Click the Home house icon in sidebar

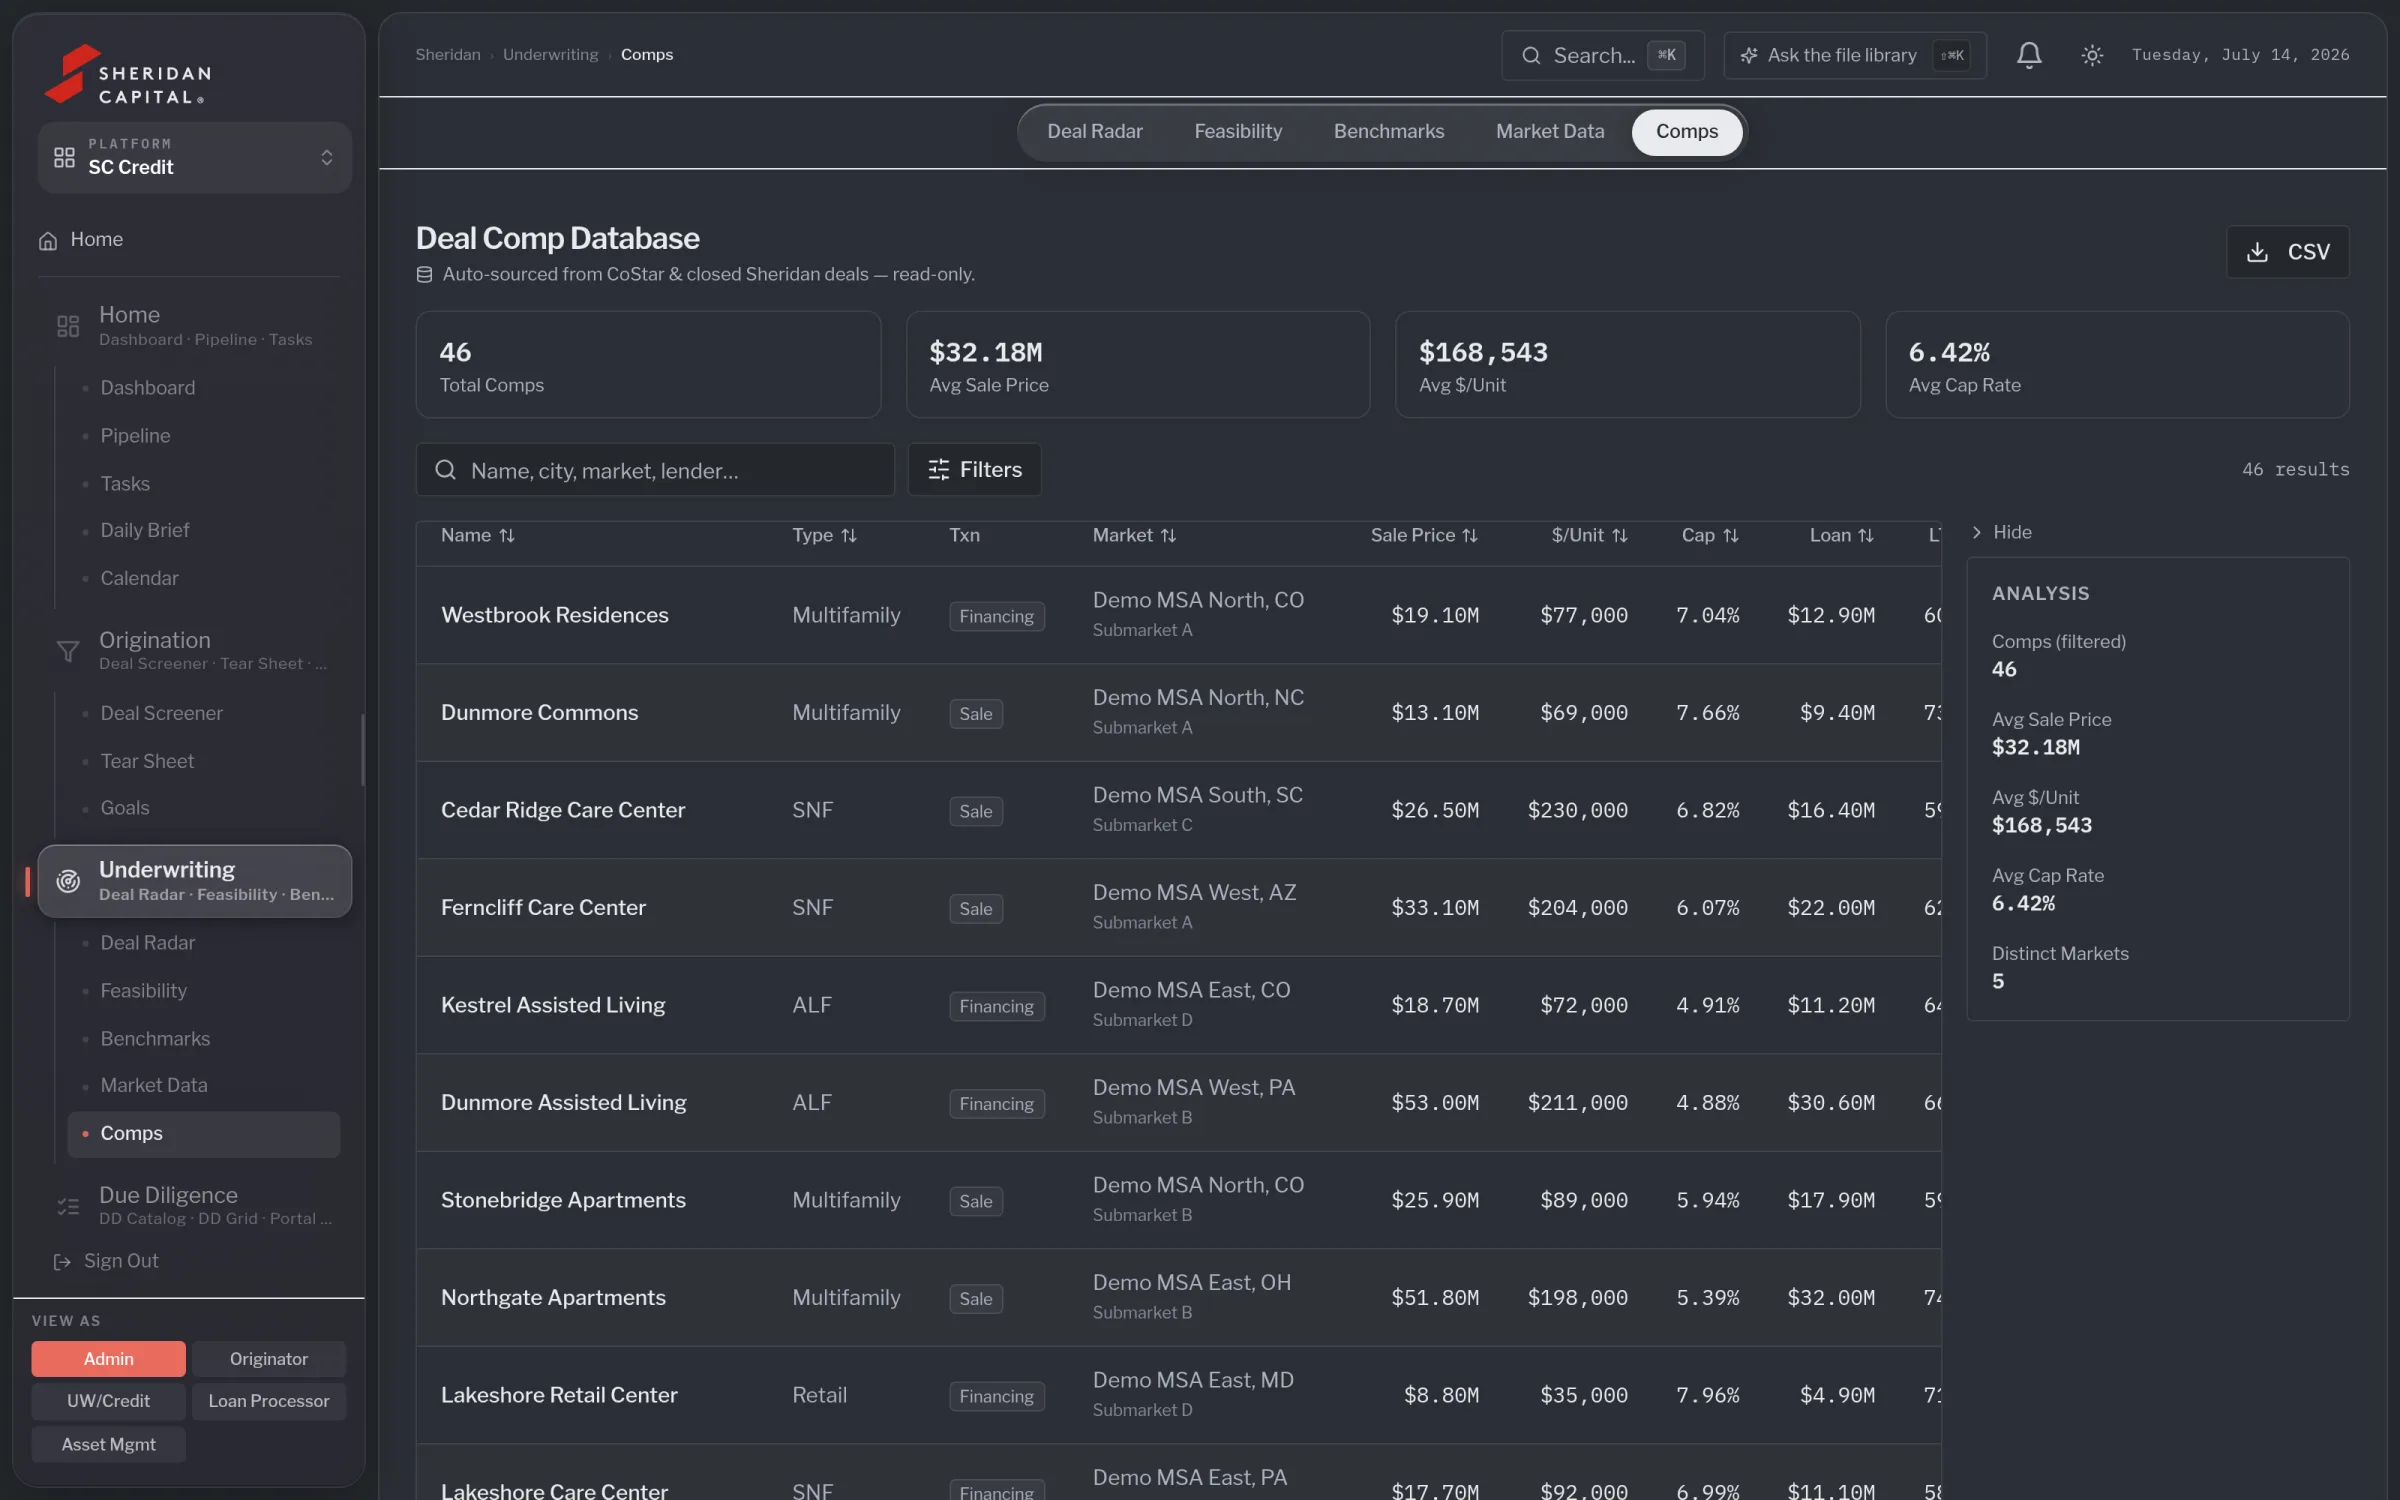coord(47,240)
